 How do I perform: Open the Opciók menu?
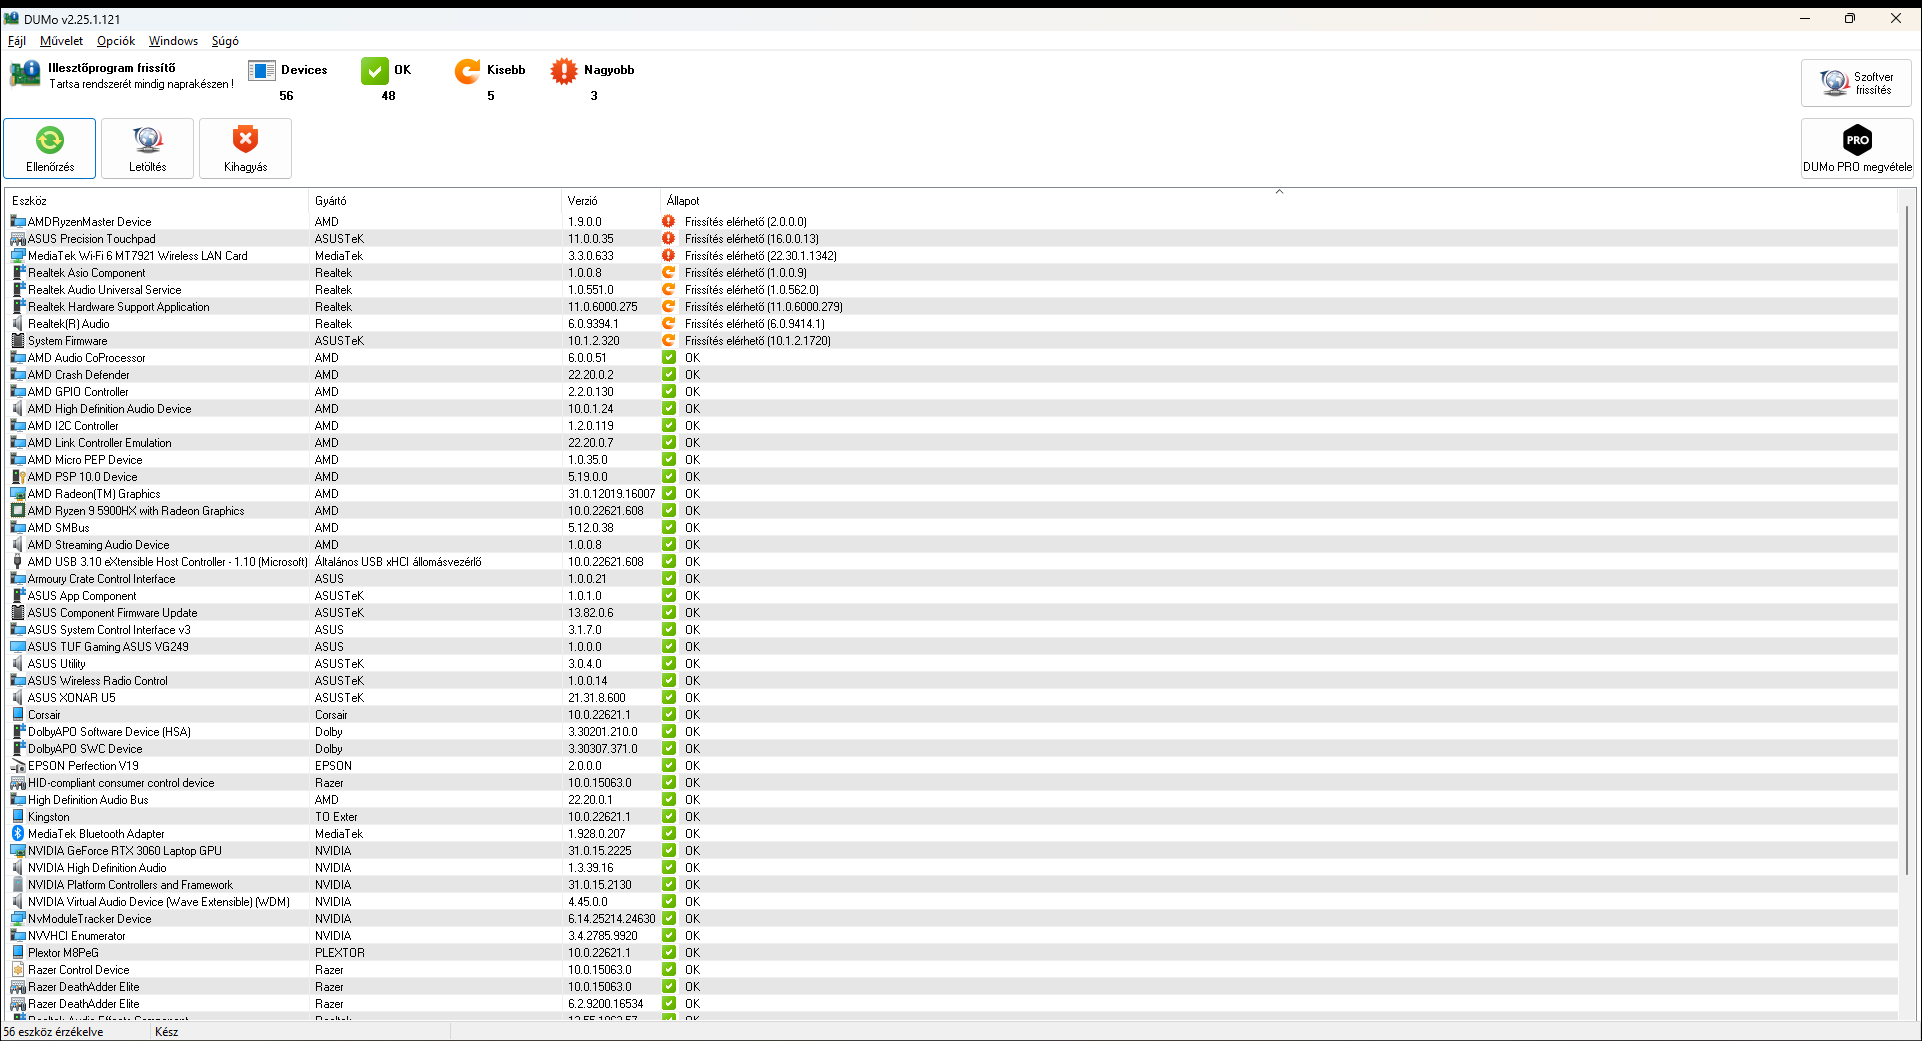116,41
